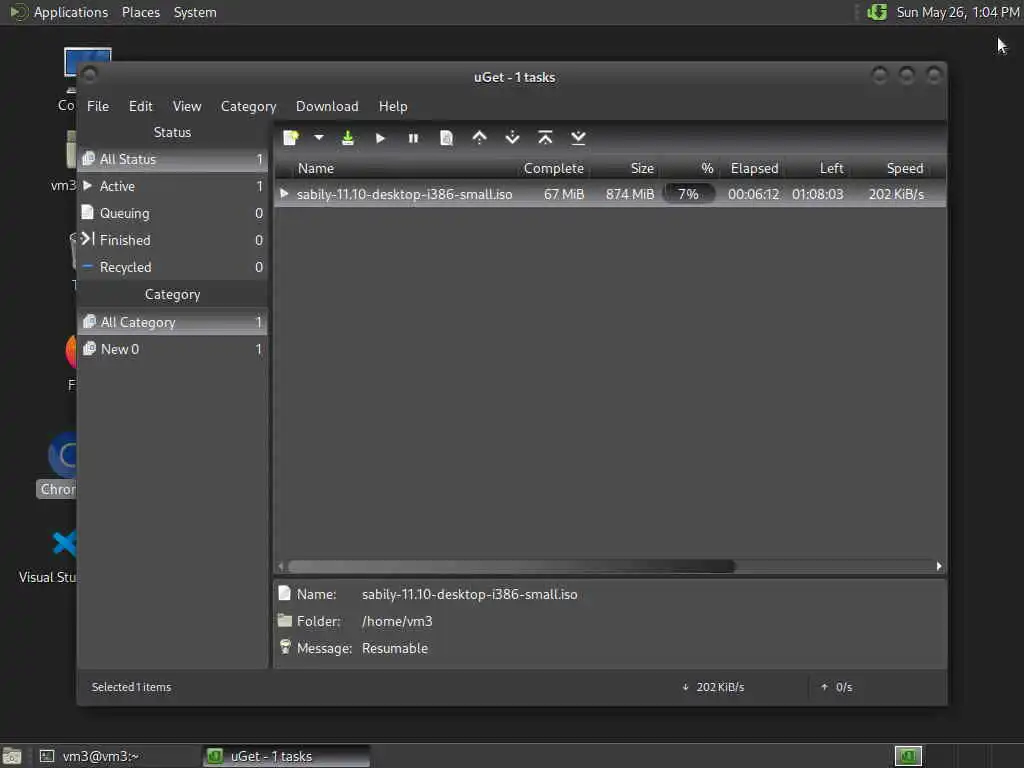Filter by Finished status
Image resolution: width=1024 pixels, height=768 pixels.
(172, 240)
